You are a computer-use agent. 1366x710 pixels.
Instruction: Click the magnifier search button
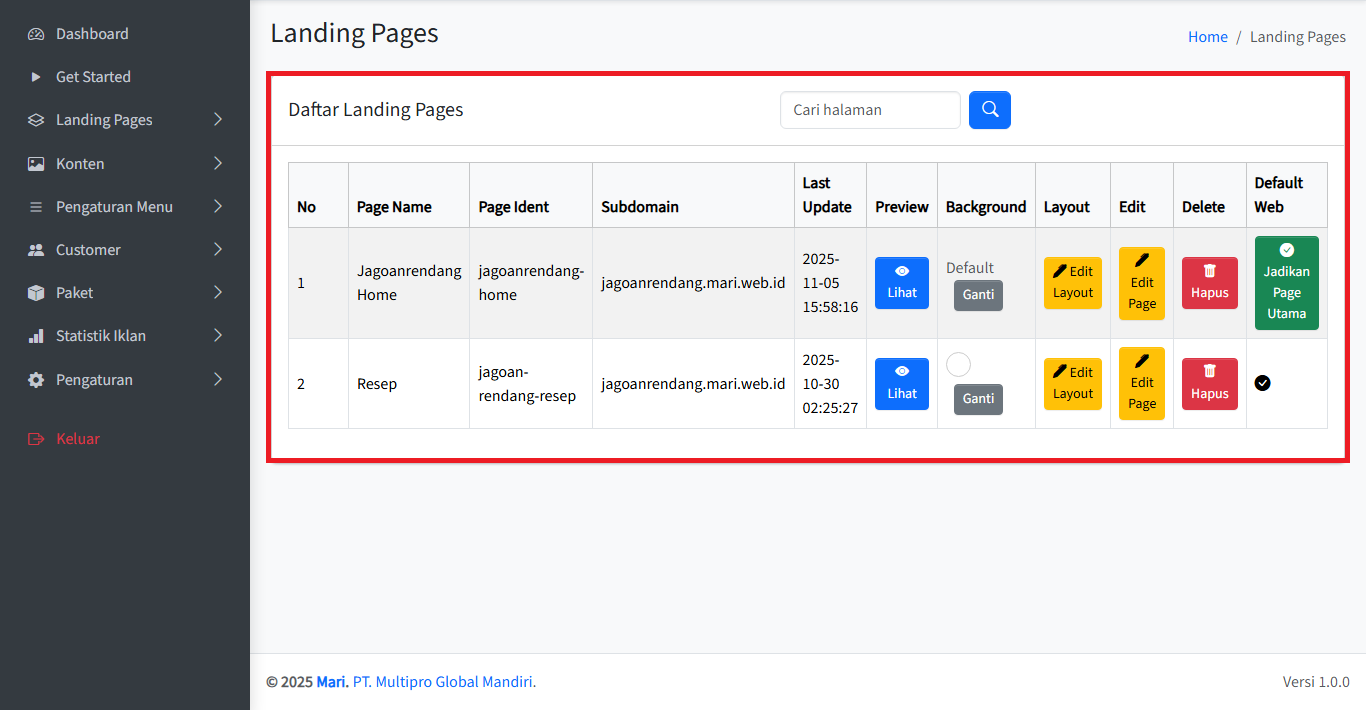point(989,110)
